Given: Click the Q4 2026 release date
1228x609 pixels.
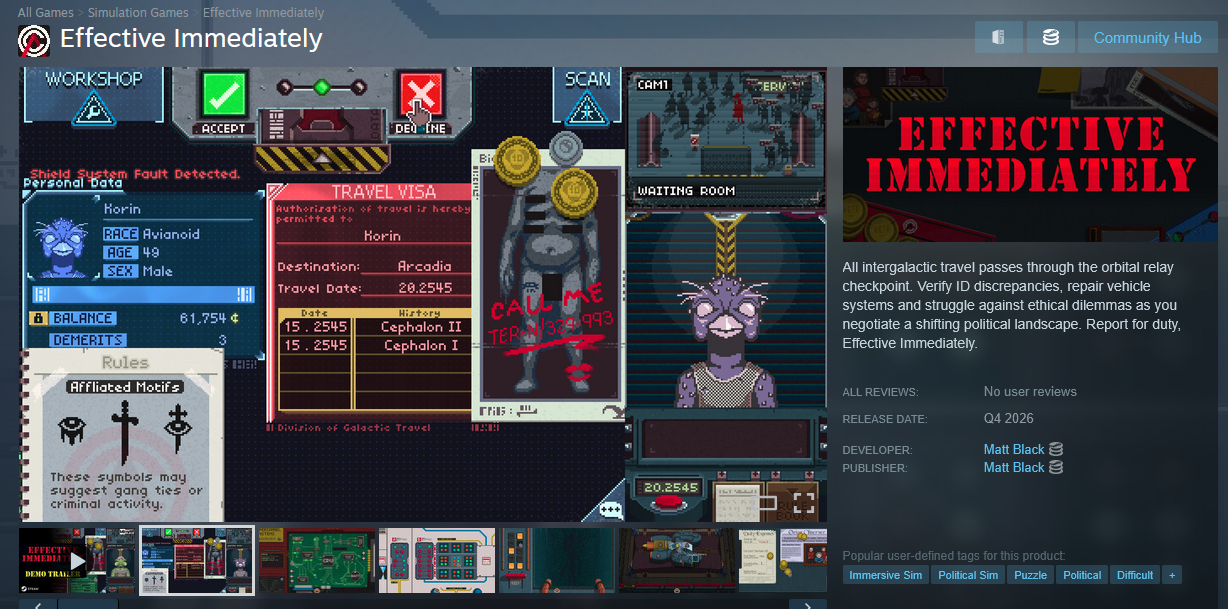Looking at the screenshot, I should [1009, 419].
